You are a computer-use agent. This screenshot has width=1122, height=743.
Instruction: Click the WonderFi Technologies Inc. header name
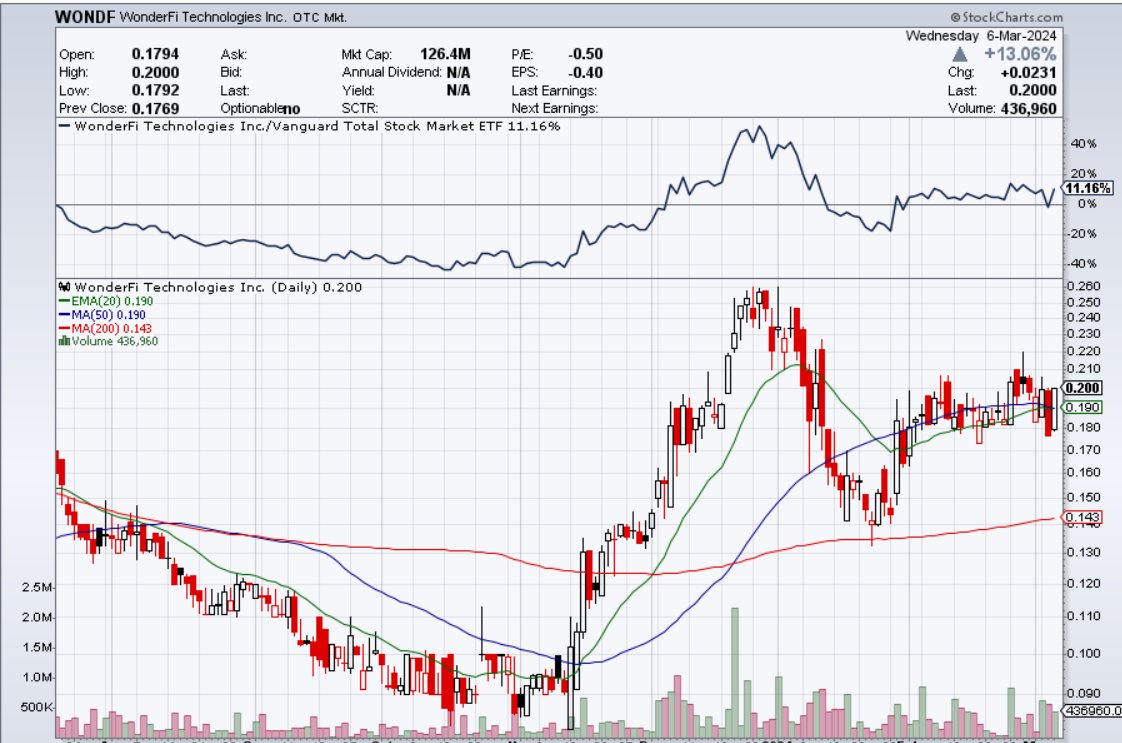203,17
